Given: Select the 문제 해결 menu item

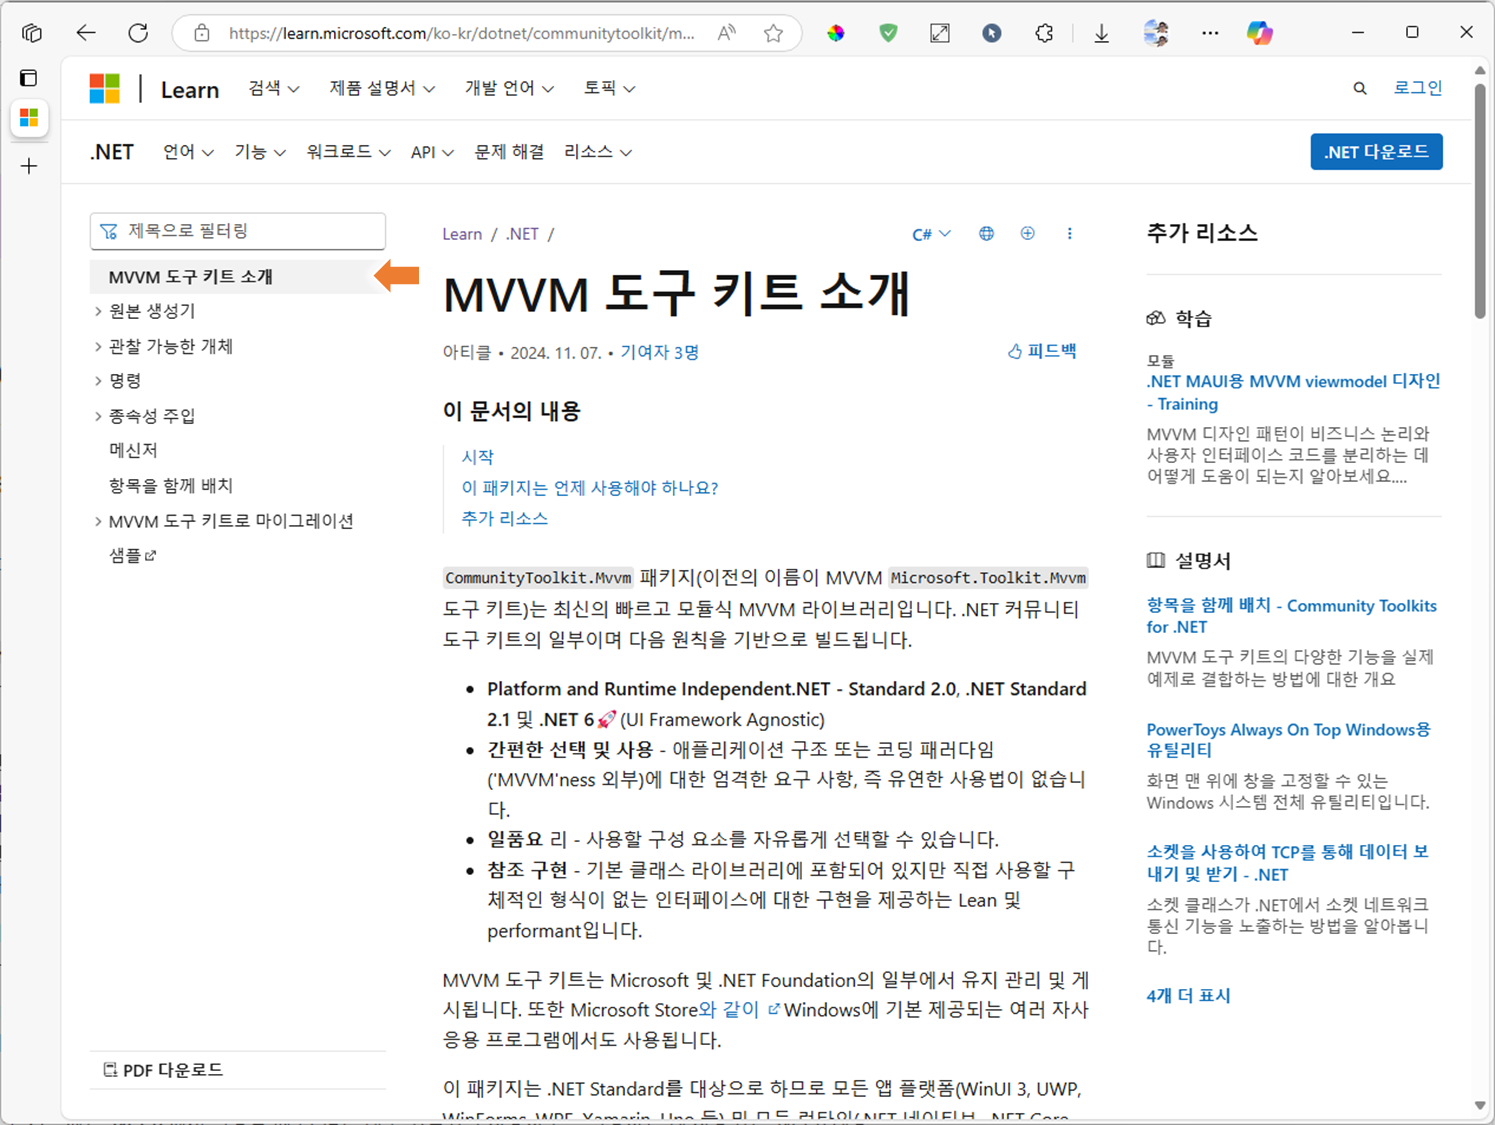Looking at the screenshot, I should coord(509,152).
